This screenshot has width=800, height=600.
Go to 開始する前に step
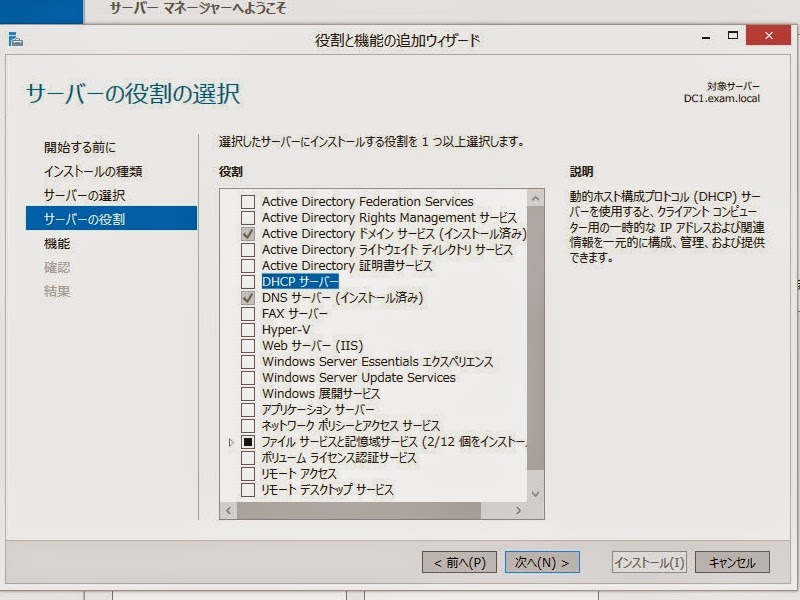coord(80,147)
